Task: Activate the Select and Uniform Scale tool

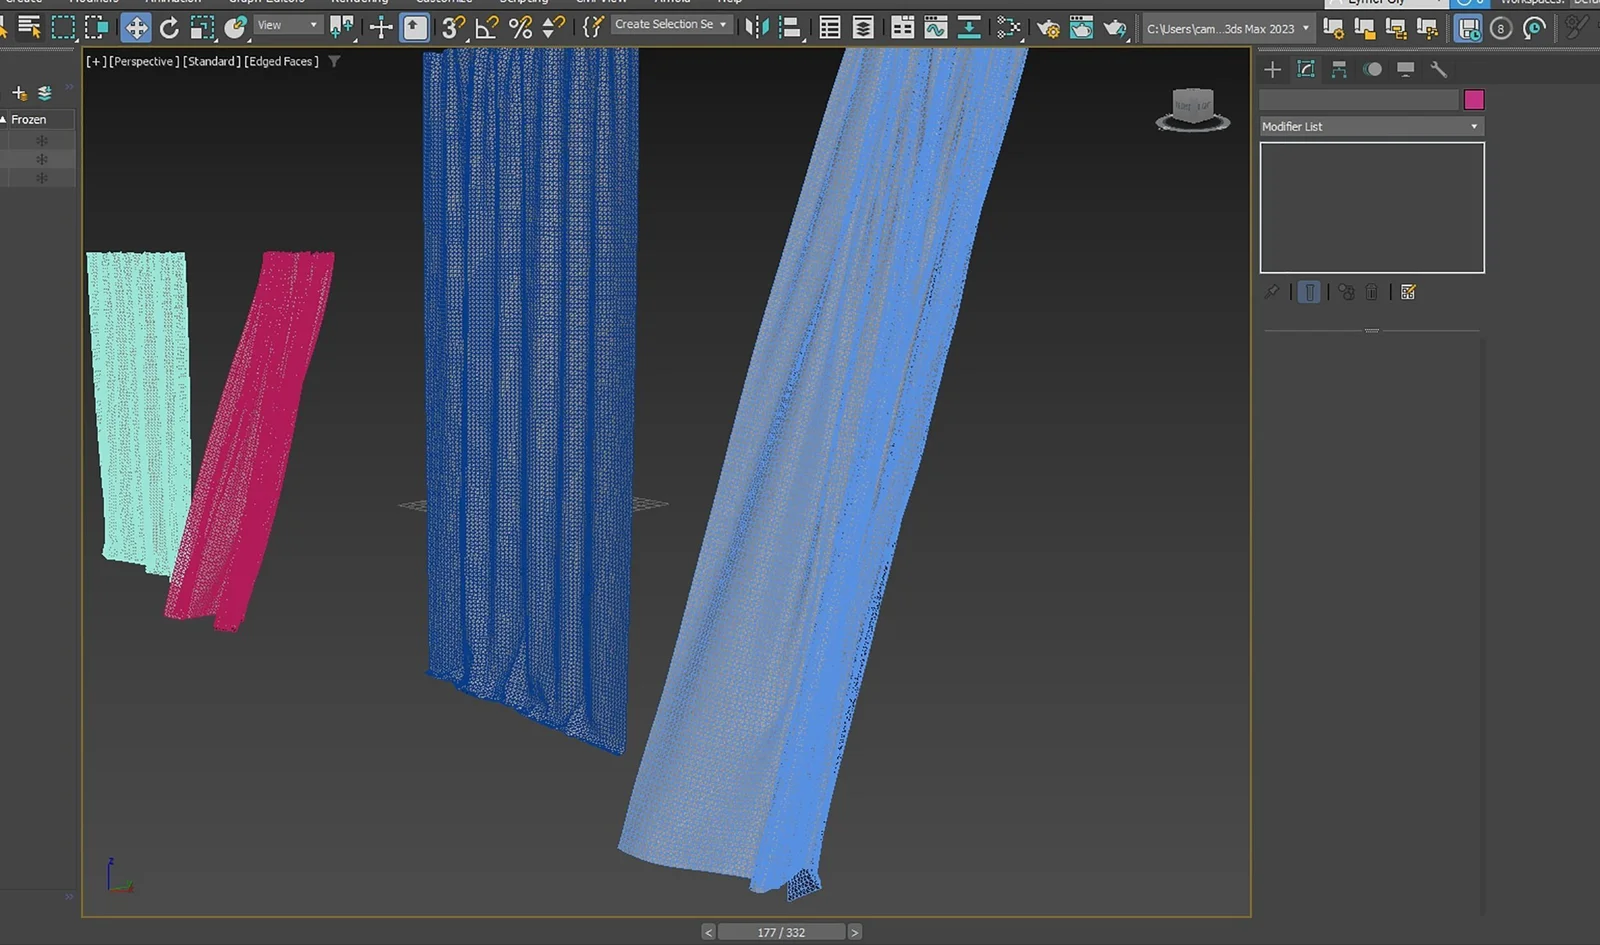Action: click(202, 27)
